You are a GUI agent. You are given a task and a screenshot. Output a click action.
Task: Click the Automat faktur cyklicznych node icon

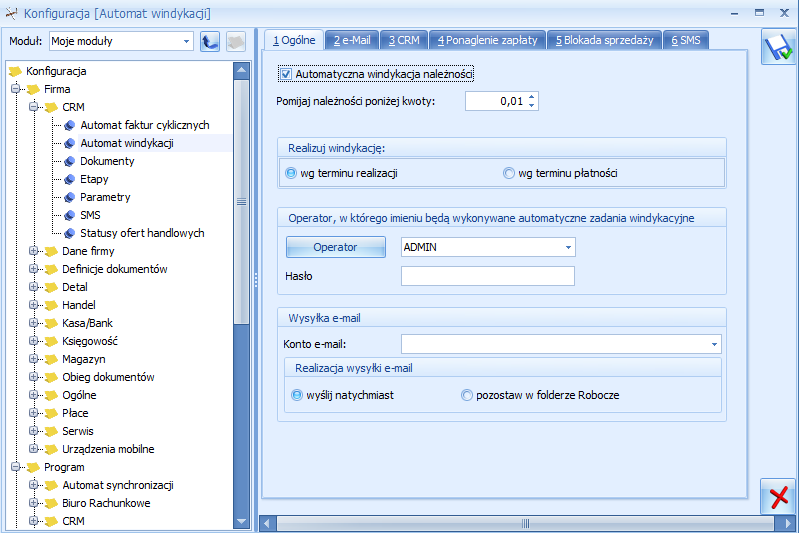coord(70,125)
